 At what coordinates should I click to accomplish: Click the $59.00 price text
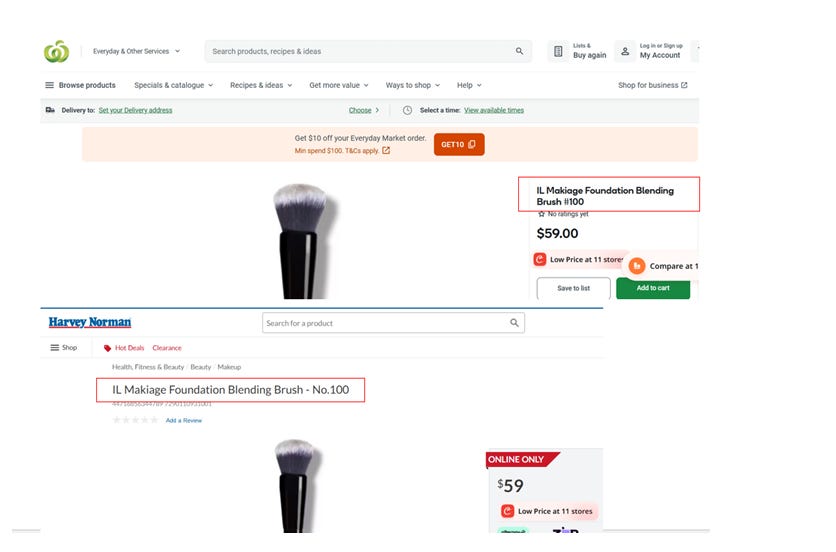pos(557,233)
